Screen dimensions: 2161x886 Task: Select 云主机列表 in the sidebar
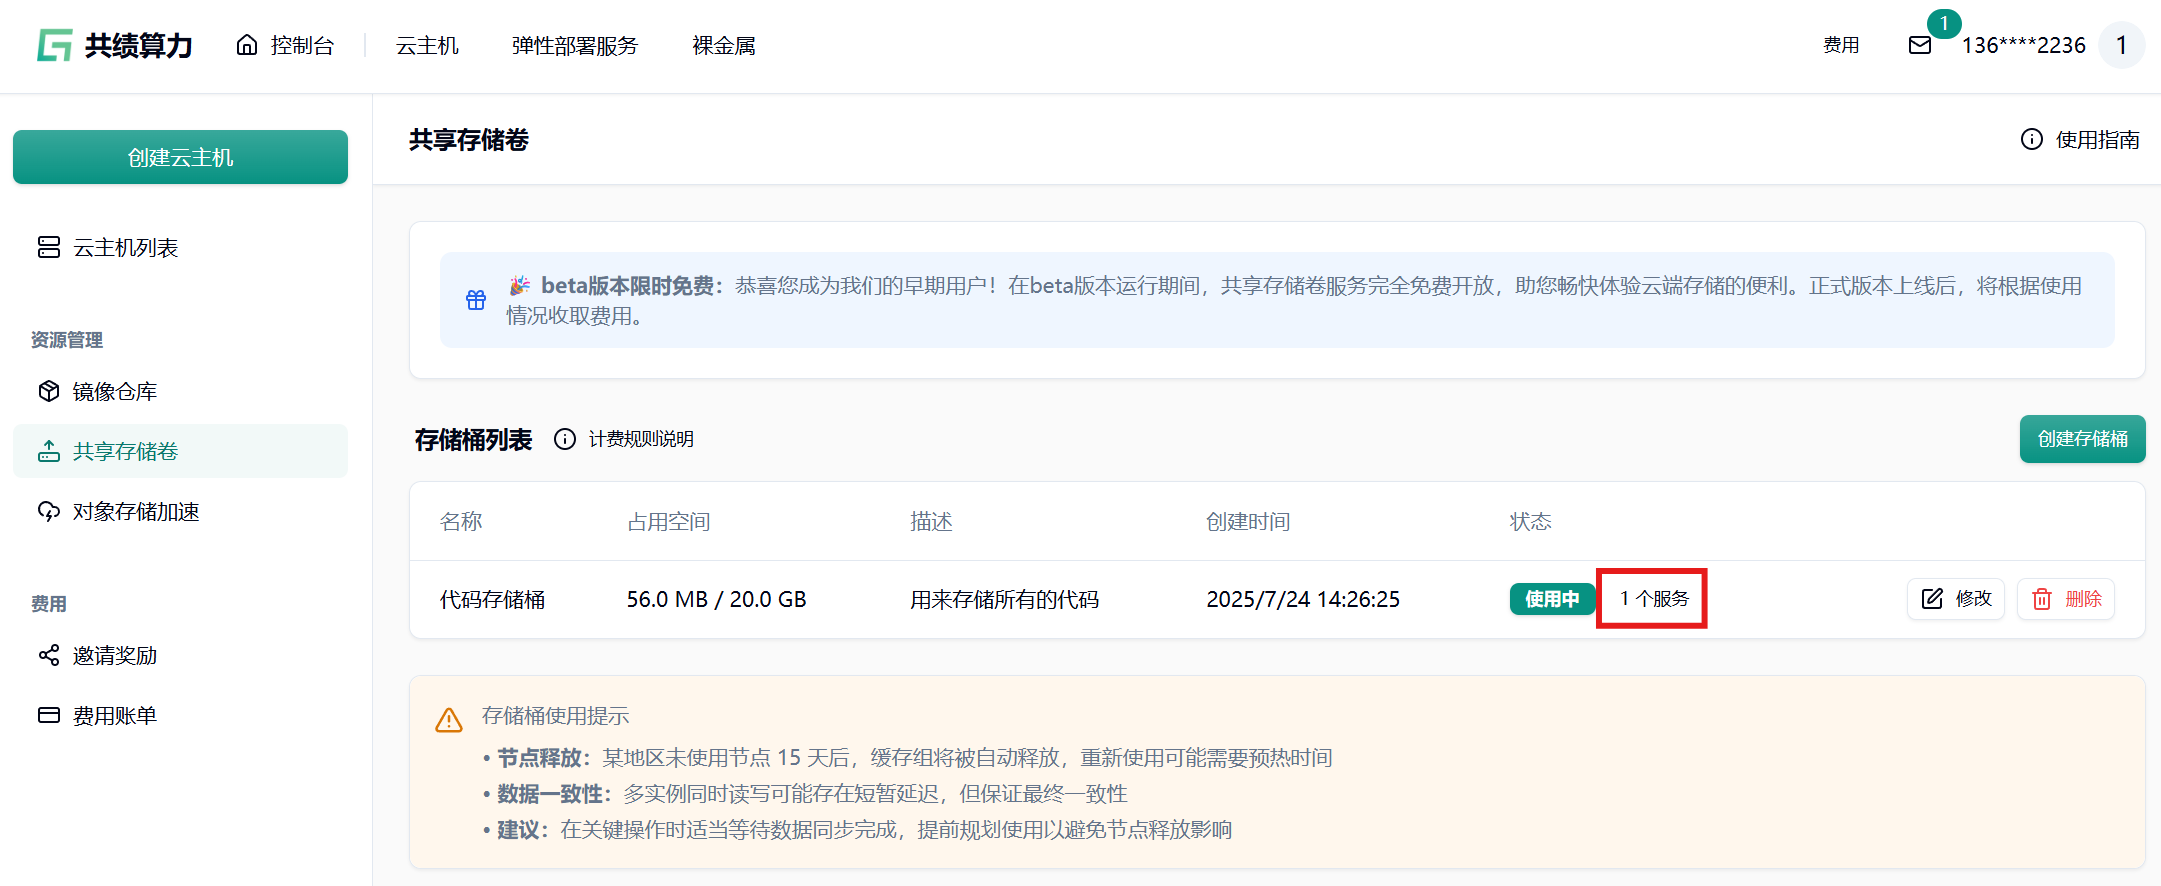125,247
